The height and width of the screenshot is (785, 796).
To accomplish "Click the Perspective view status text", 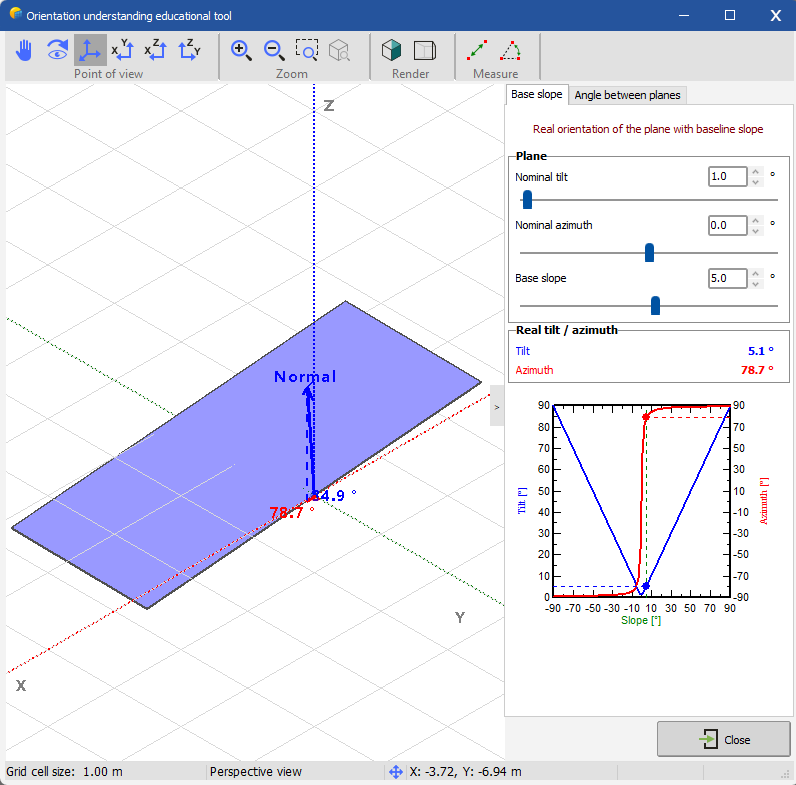I will point(255,772).
